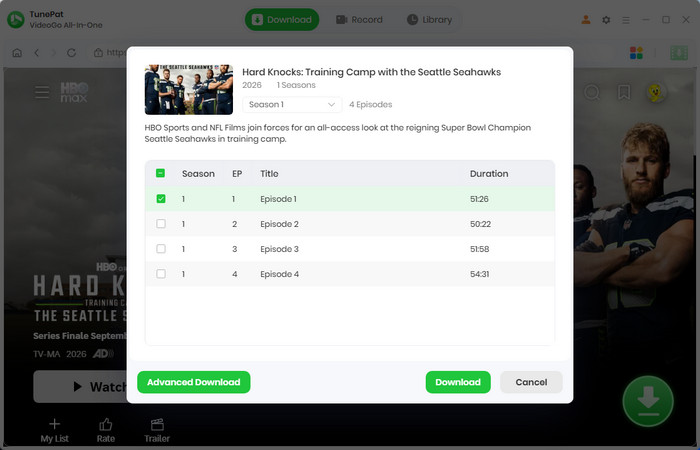The width and height of the screenshot is (700, 450).
Task: Click the duration value 50:22
Action: coord(480,224)
